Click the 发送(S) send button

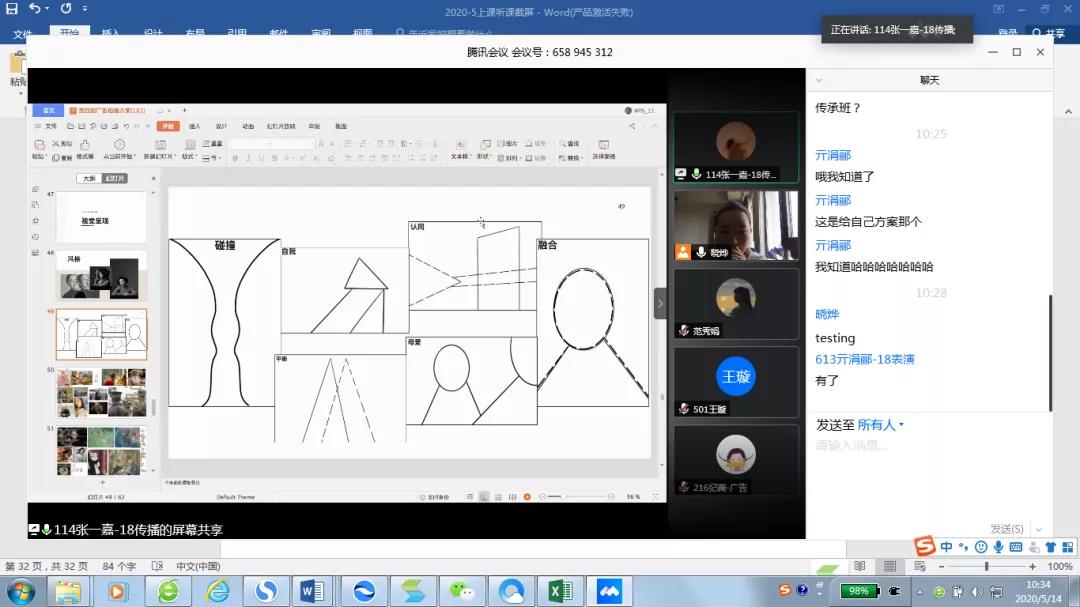(x=1006, y=529)
